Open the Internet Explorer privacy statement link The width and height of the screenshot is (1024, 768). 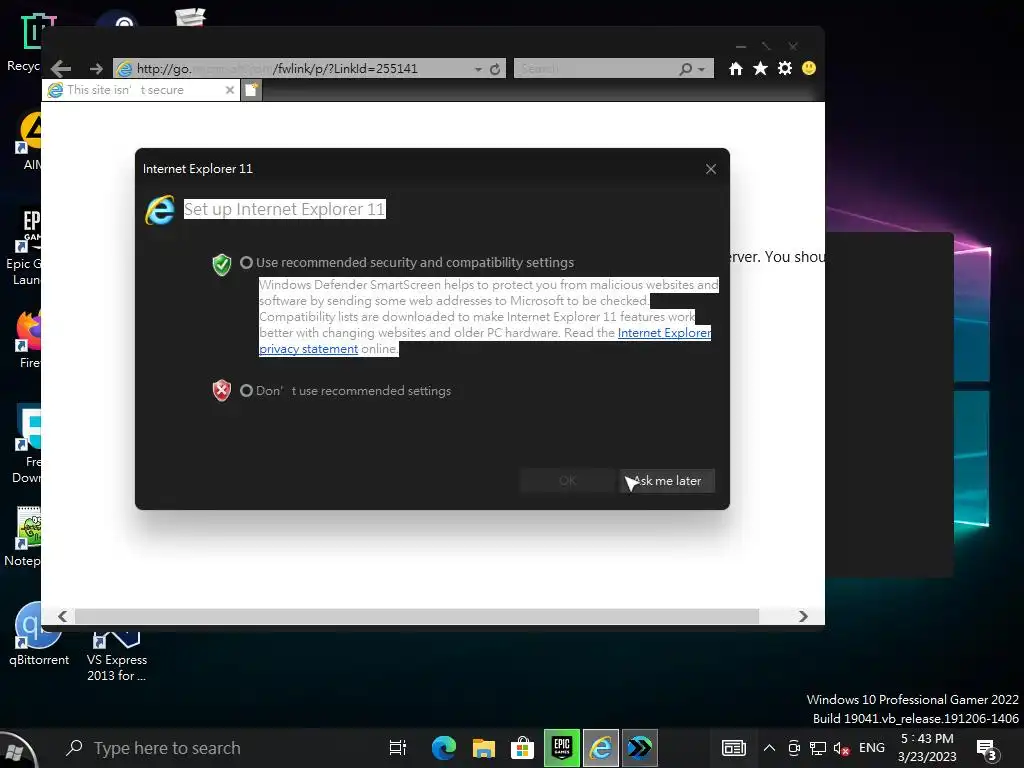[x=664, y=333]
